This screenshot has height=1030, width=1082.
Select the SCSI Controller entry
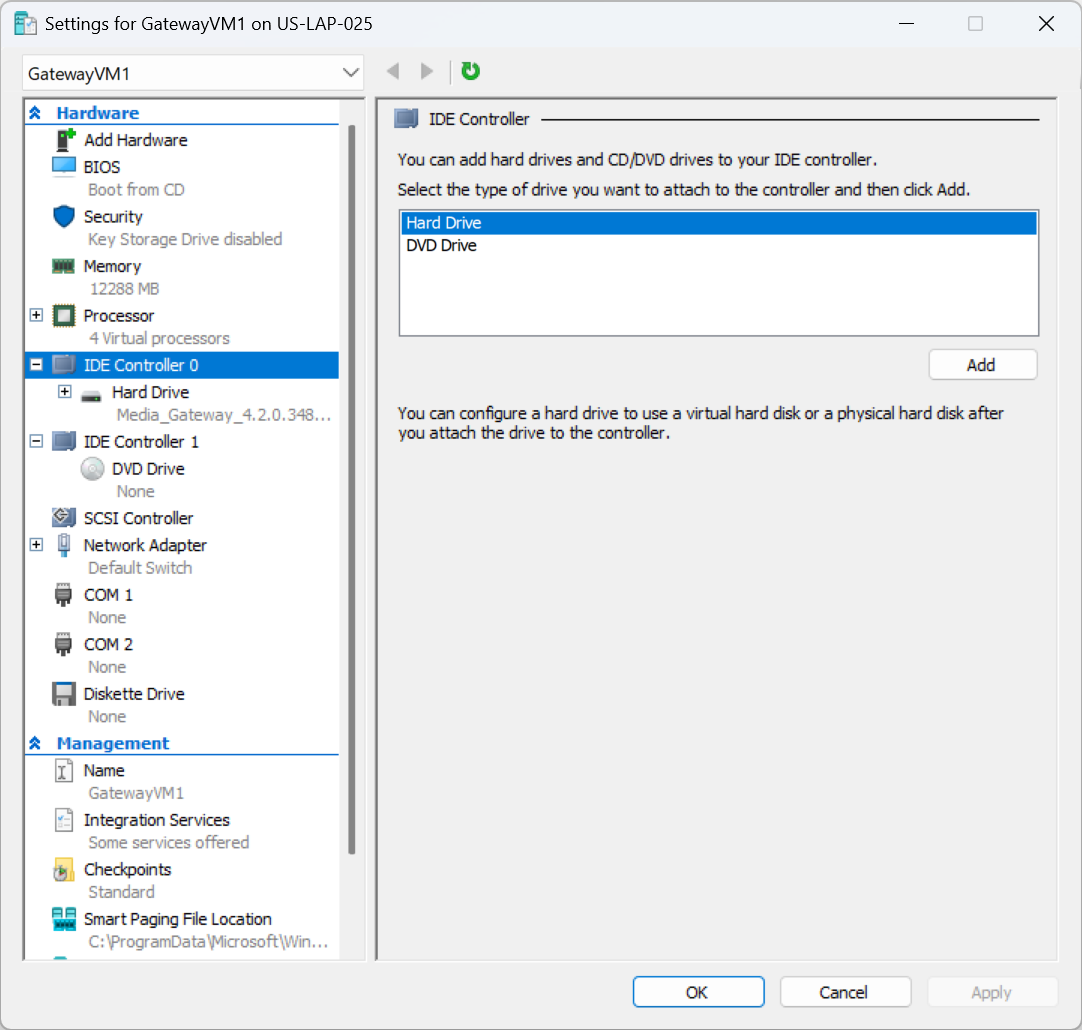(x=139, y=518)
